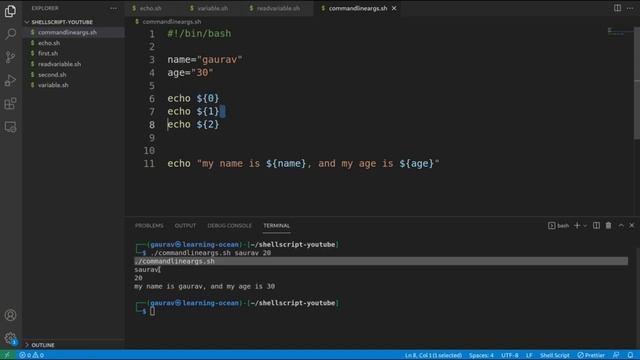Click the feedback icon in status bar
This screenshot has width=640, height=360.
pyautogui.click(x=616, y=355)
